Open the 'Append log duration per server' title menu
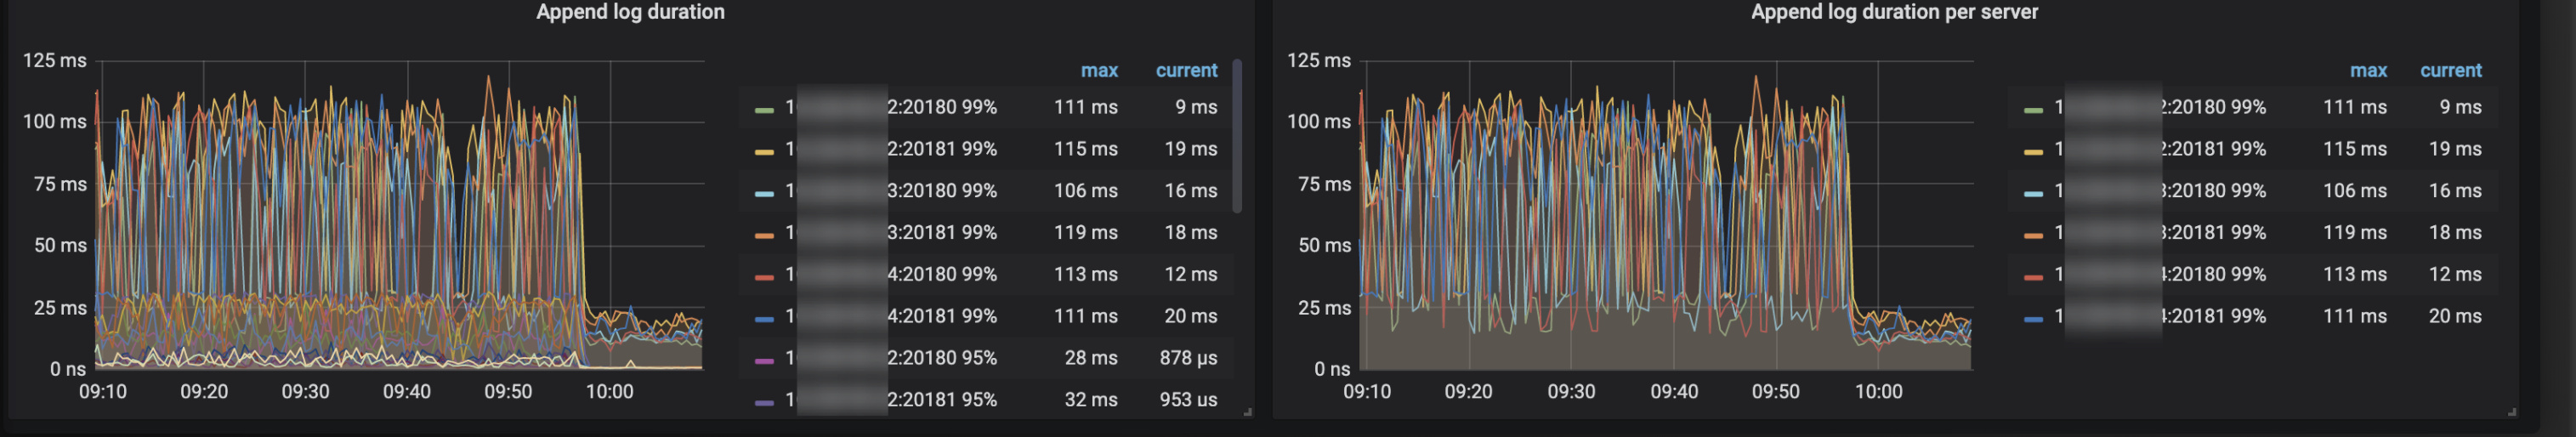The image size is (2576, 437). coord(1893,12)
